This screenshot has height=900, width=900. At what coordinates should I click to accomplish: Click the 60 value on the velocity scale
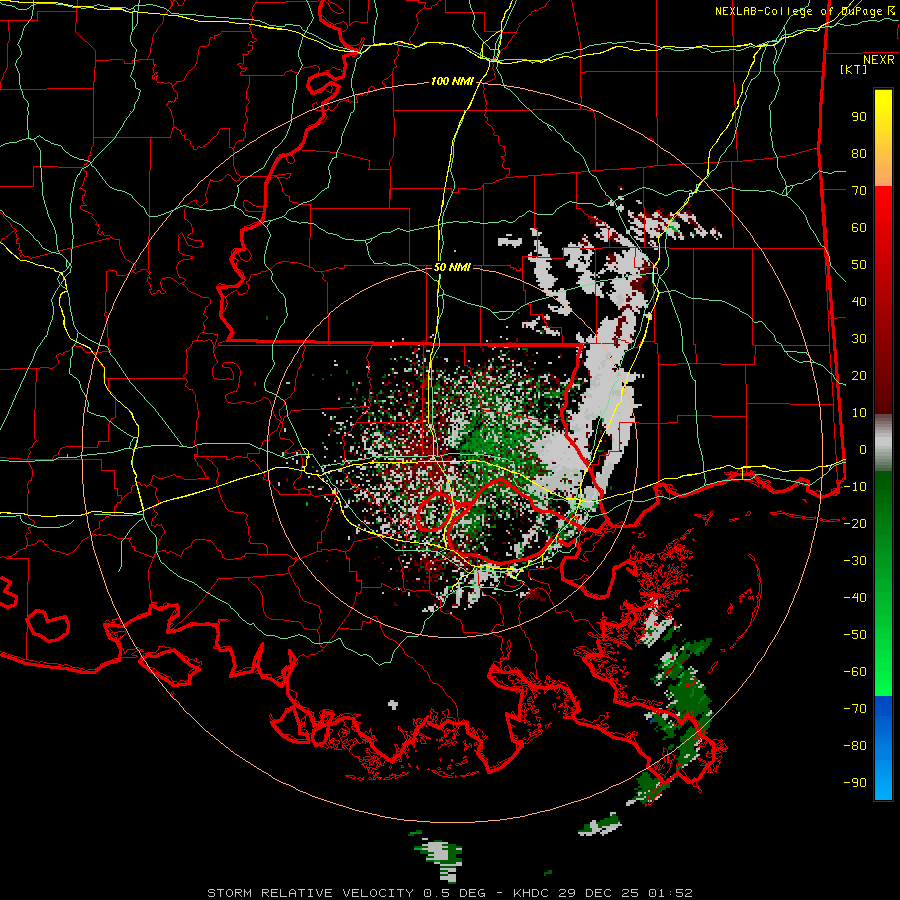click(859, 227)
